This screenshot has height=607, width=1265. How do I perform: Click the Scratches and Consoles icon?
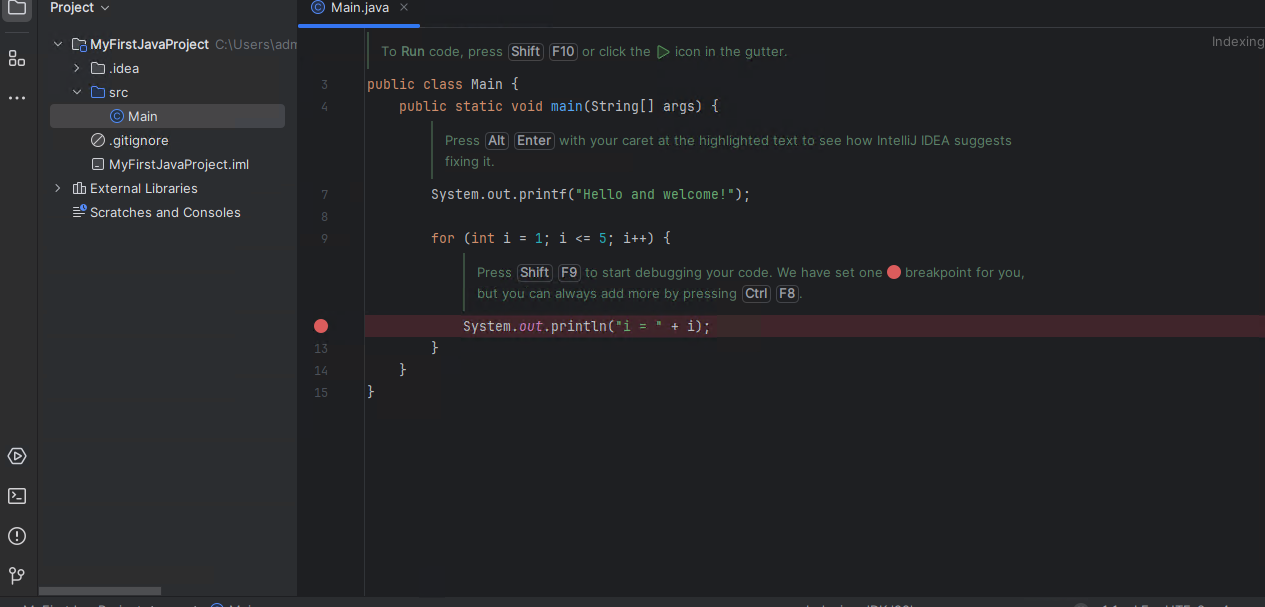tap(78, 212)
